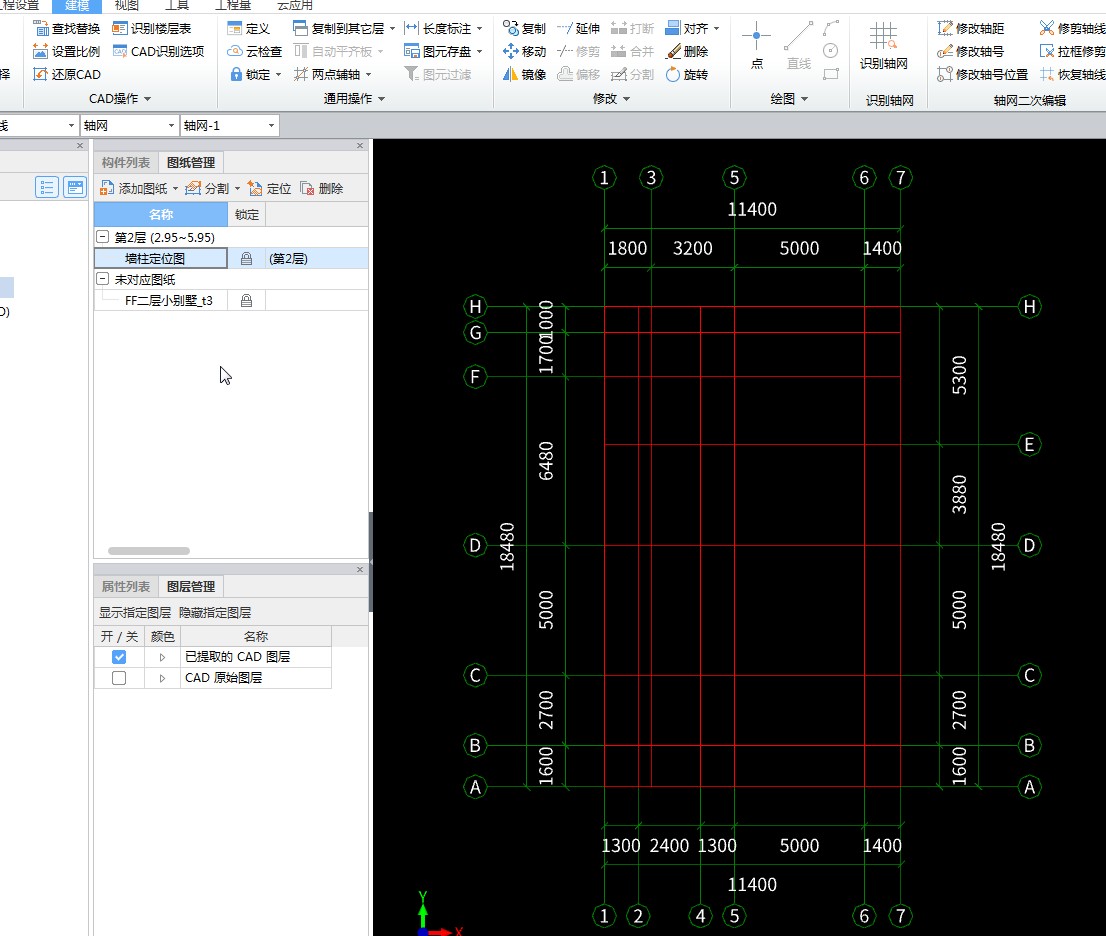Click horizontal scrollbar in drawing manager
This screenshot has height=936, width=1106.
point(149,551)
